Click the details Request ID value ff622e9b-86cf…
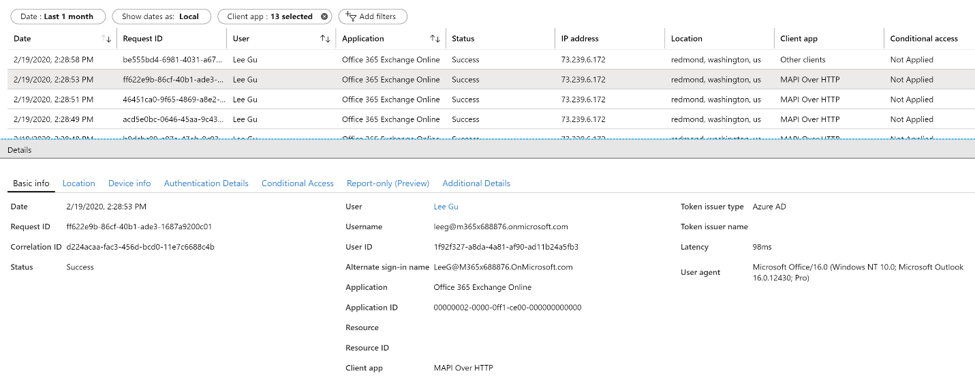The width and height of the screenshot is (975, 384). click(x=139, y=227)
